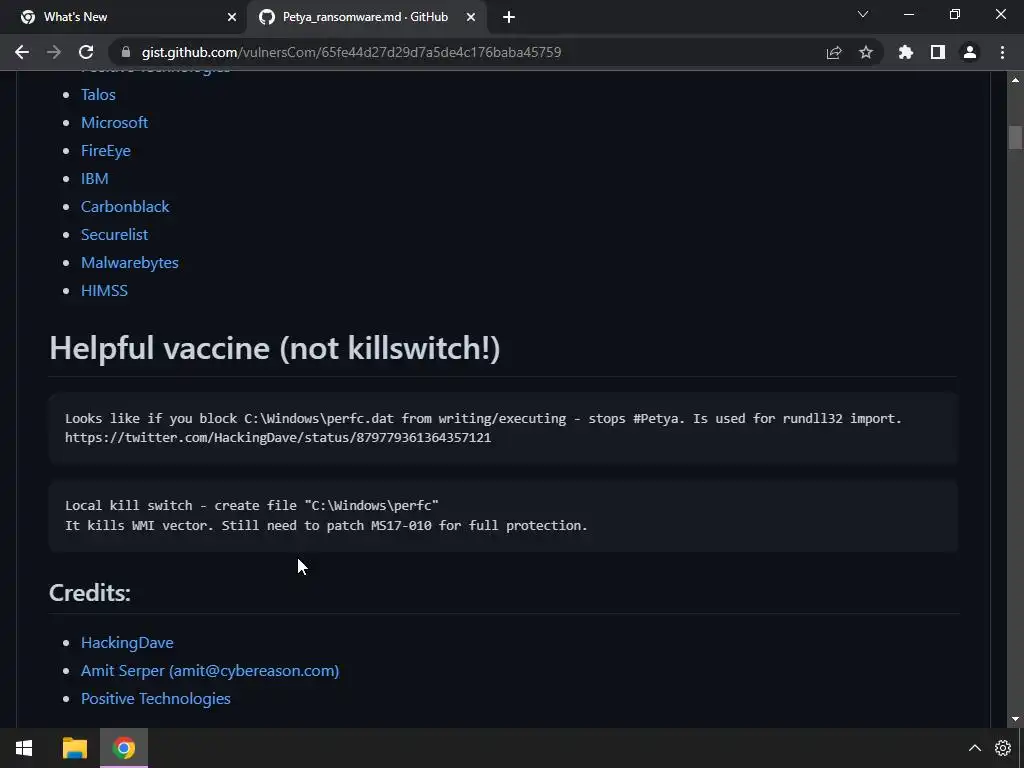The width and height of the screenshot is (1024, 768).
Task: Click the HackingDave twitter URL text
Action: [x=278, y=438]
